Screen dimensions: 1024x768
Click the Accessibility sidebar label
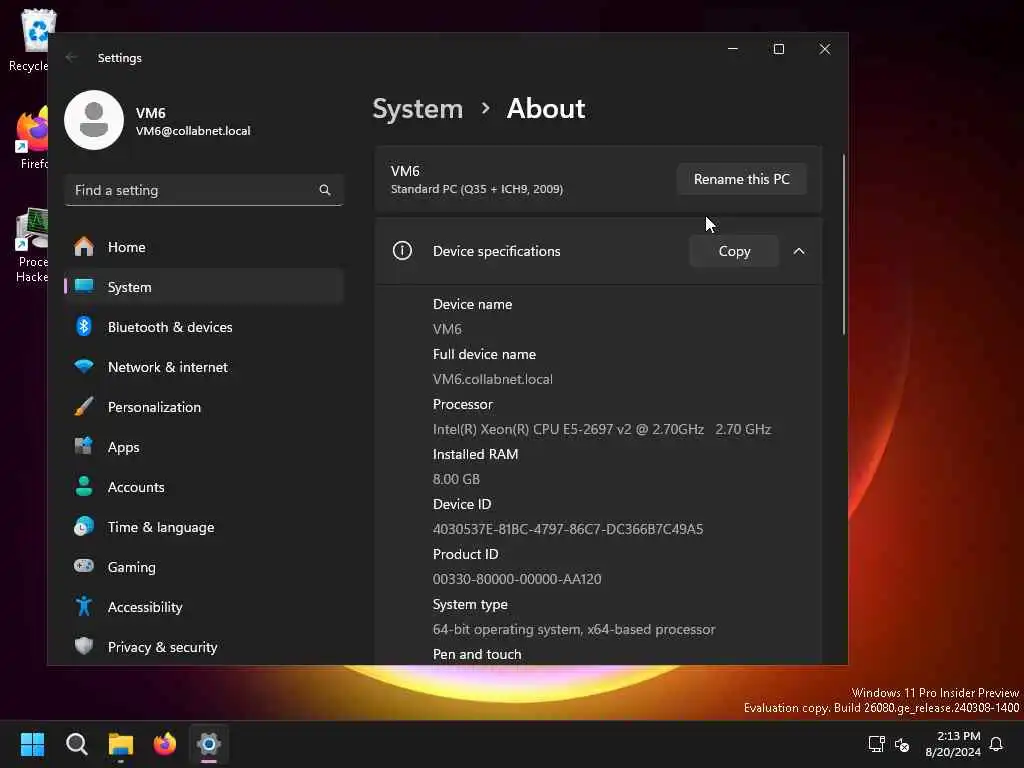pos(145,607)
